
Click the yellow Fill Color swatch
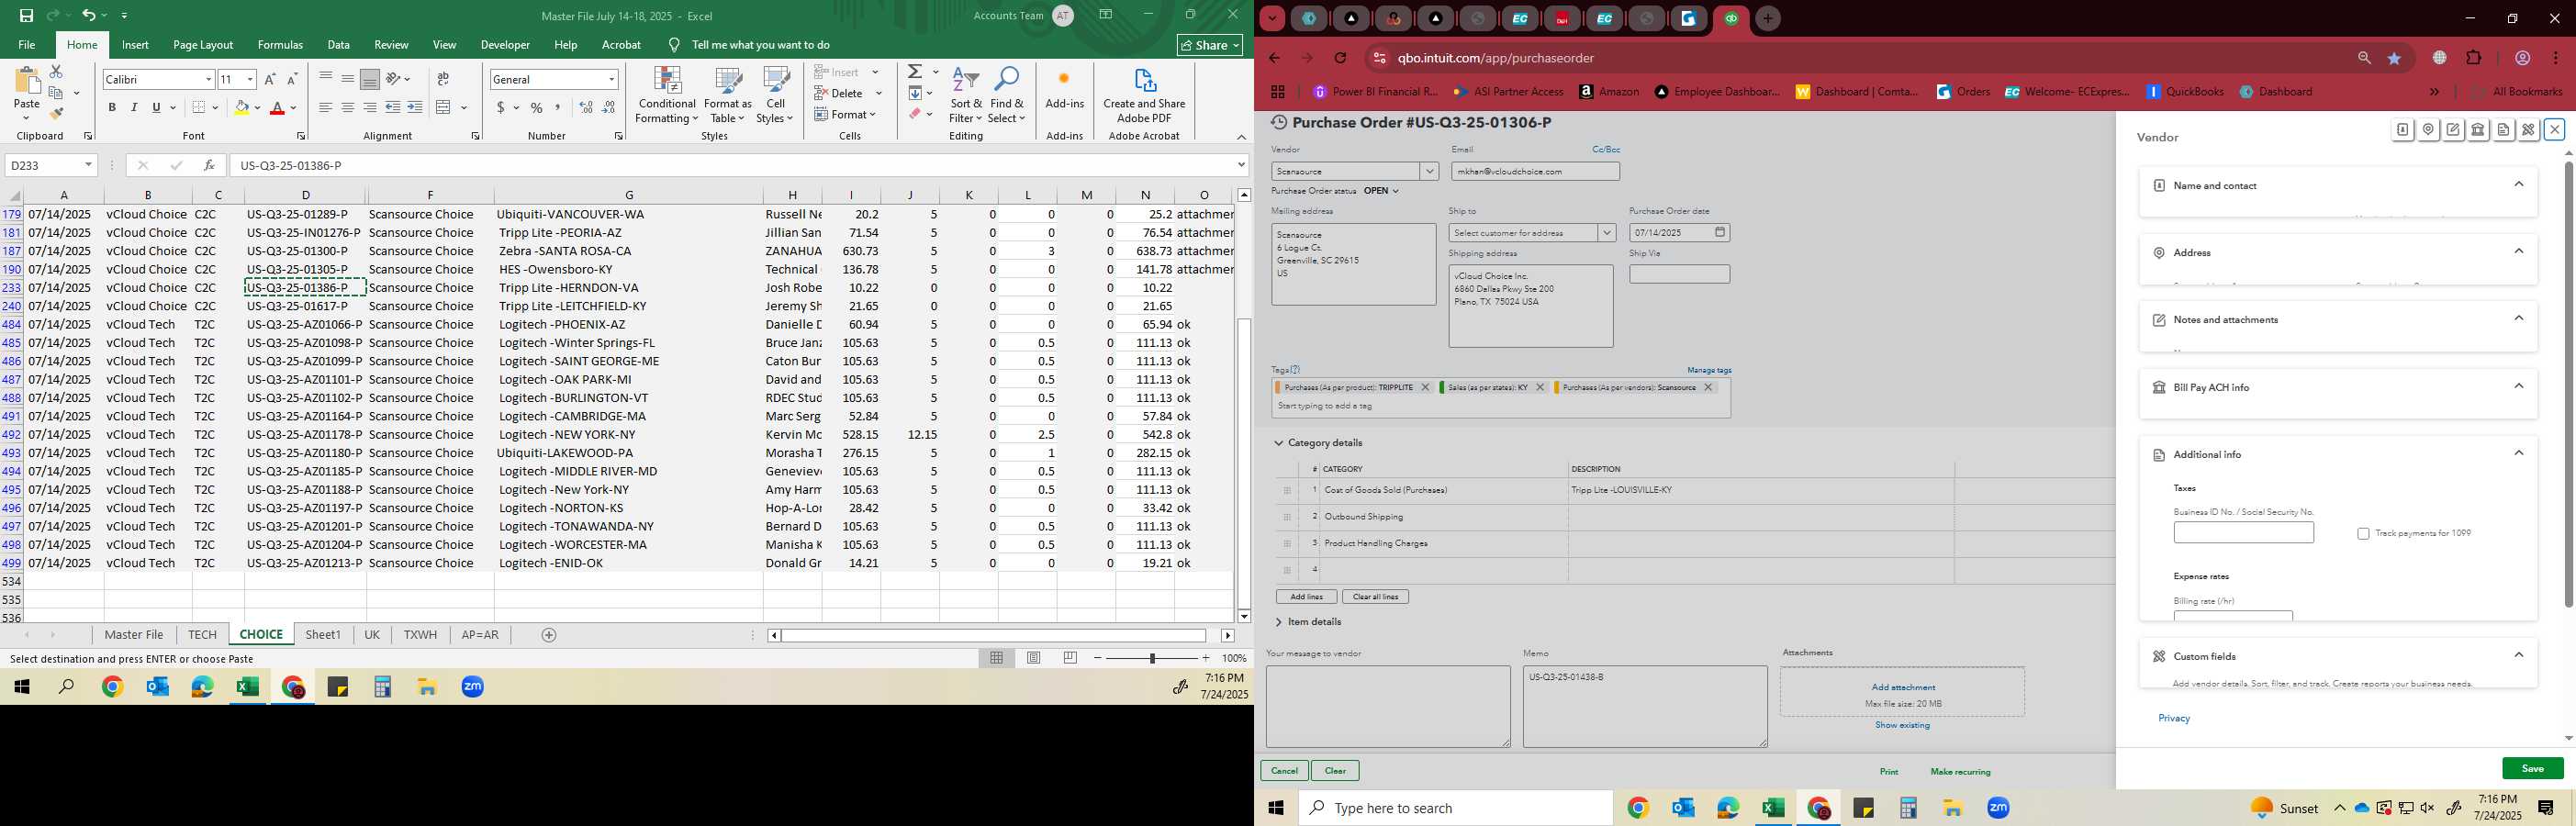pos(241,108)
